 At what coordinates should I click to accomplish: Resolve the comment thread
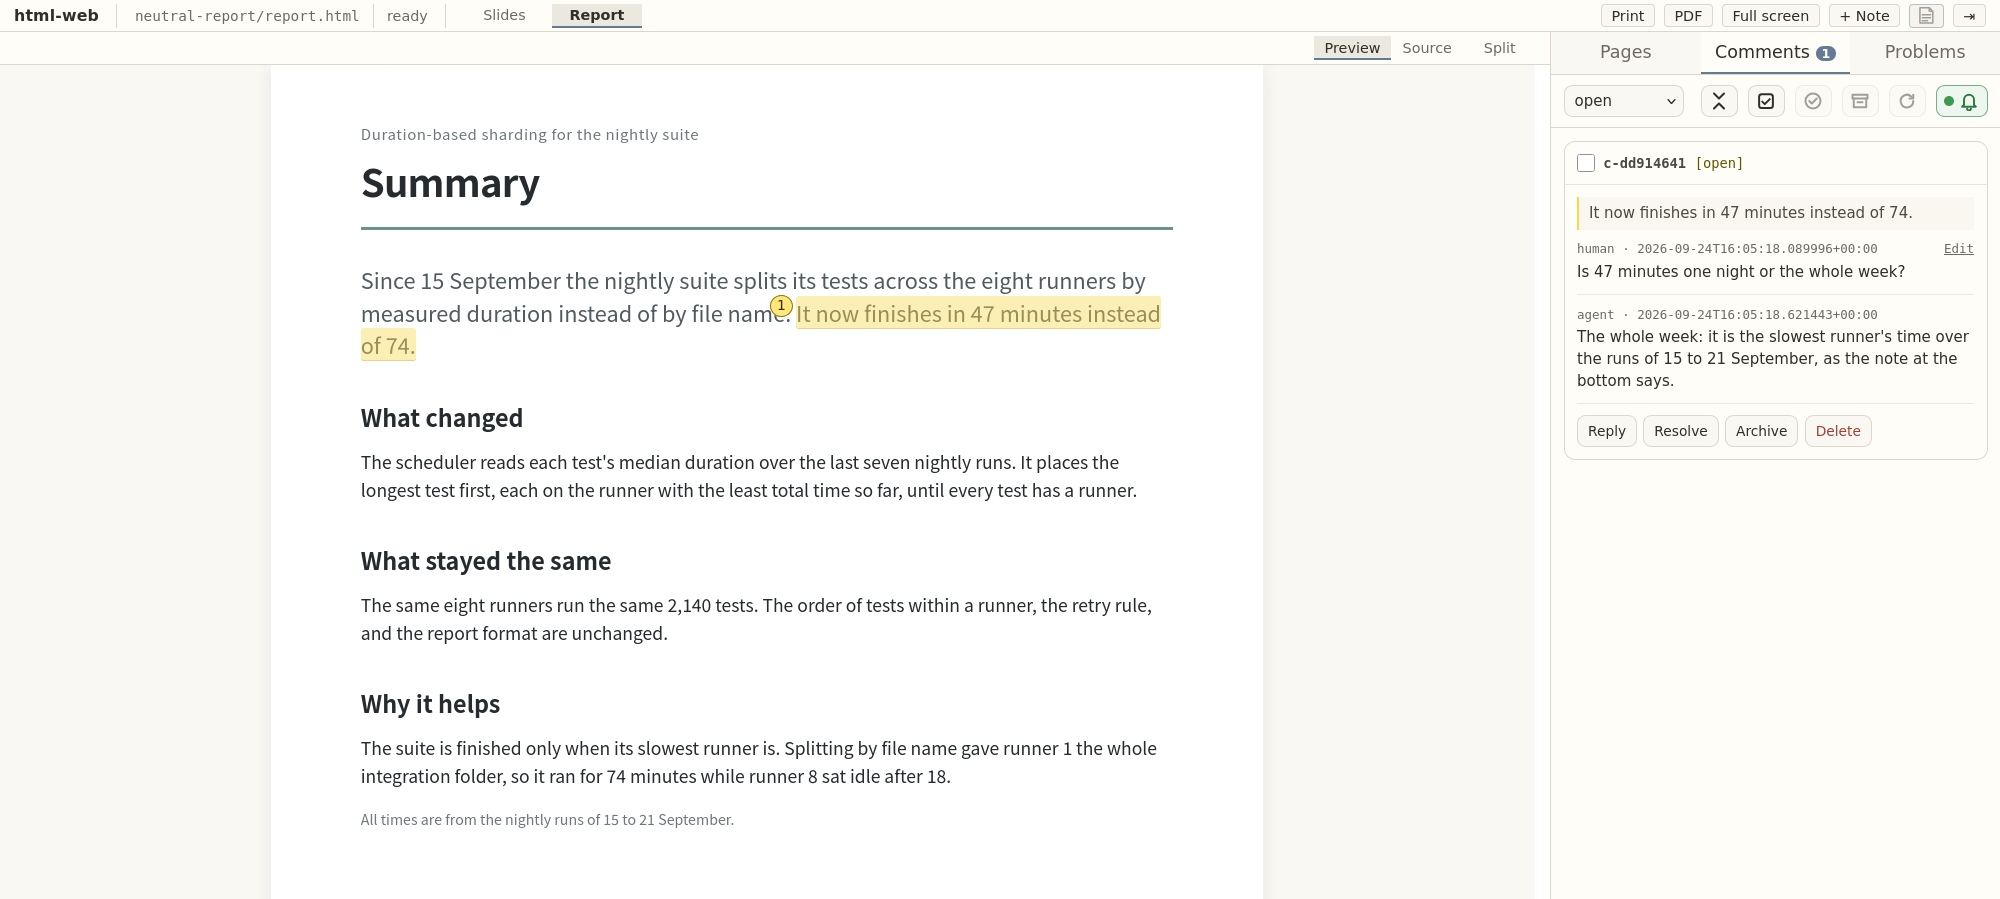point(1681,431)
